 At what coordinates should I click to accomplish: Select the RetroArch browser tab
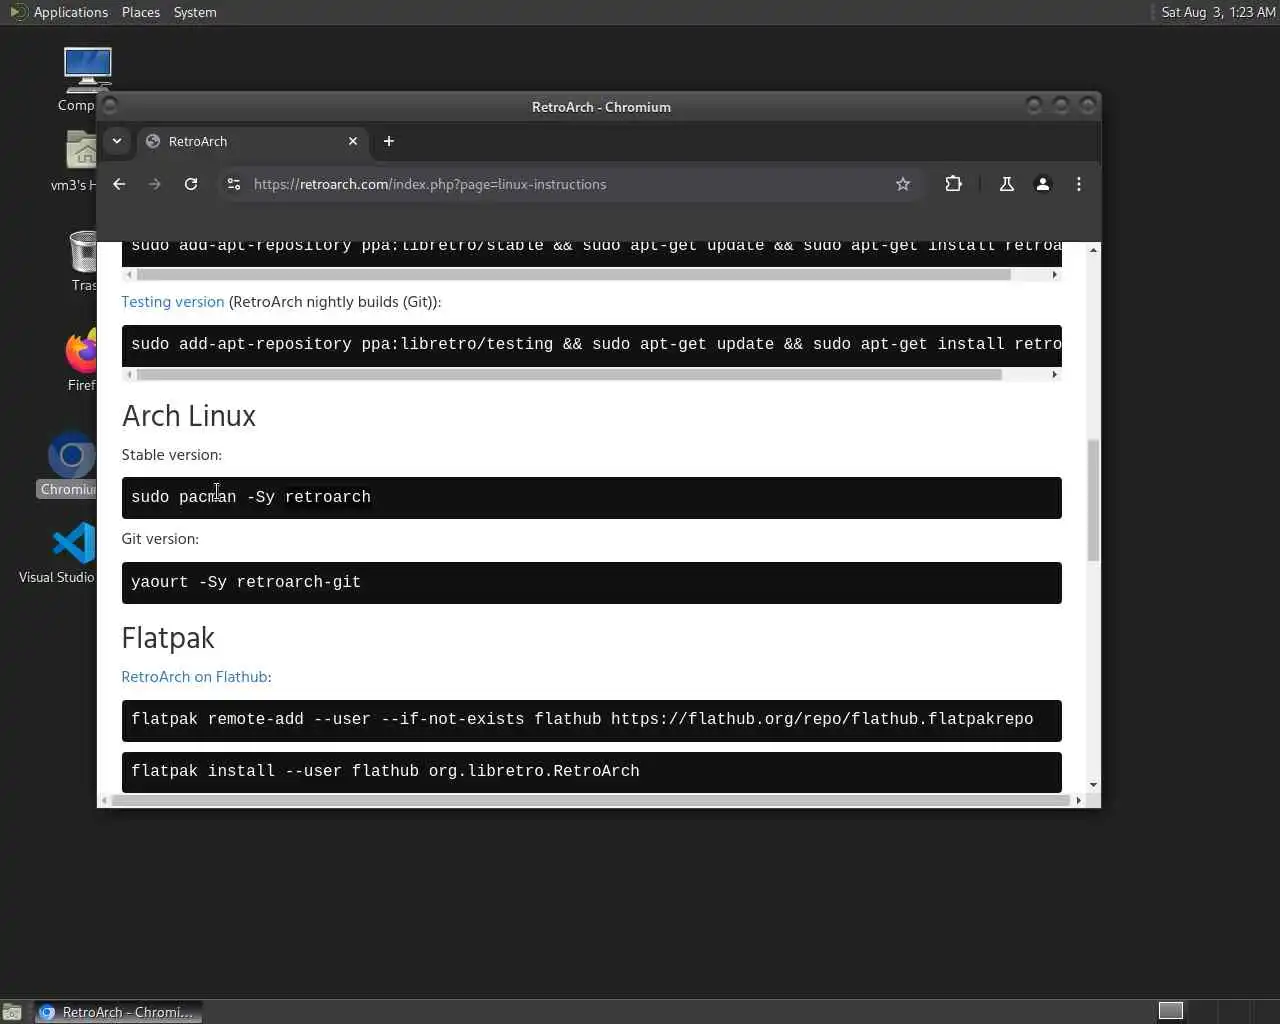click(x=252, y=141)
